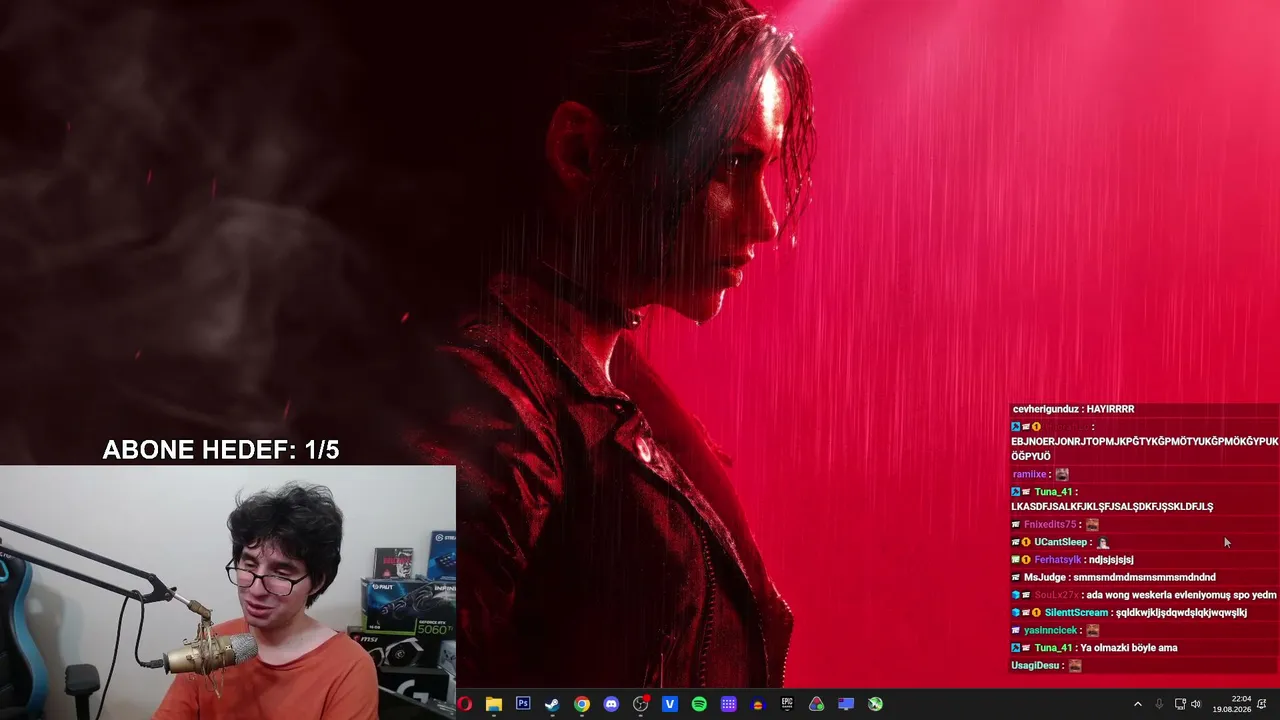The width and height of the screenshot is (1280, 720).
Task: Click the emote posted by UCantSleep
Action: [1103, 542]
